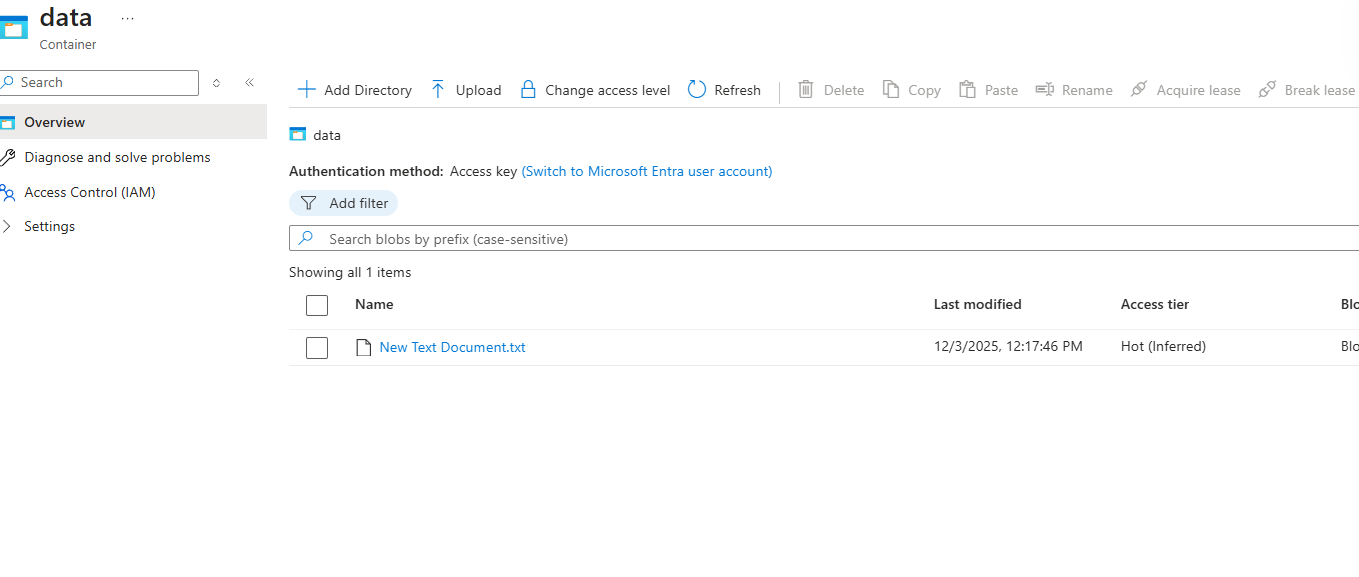
Task: Select all blobs with header checkbox
Action: tap(317, 305)
